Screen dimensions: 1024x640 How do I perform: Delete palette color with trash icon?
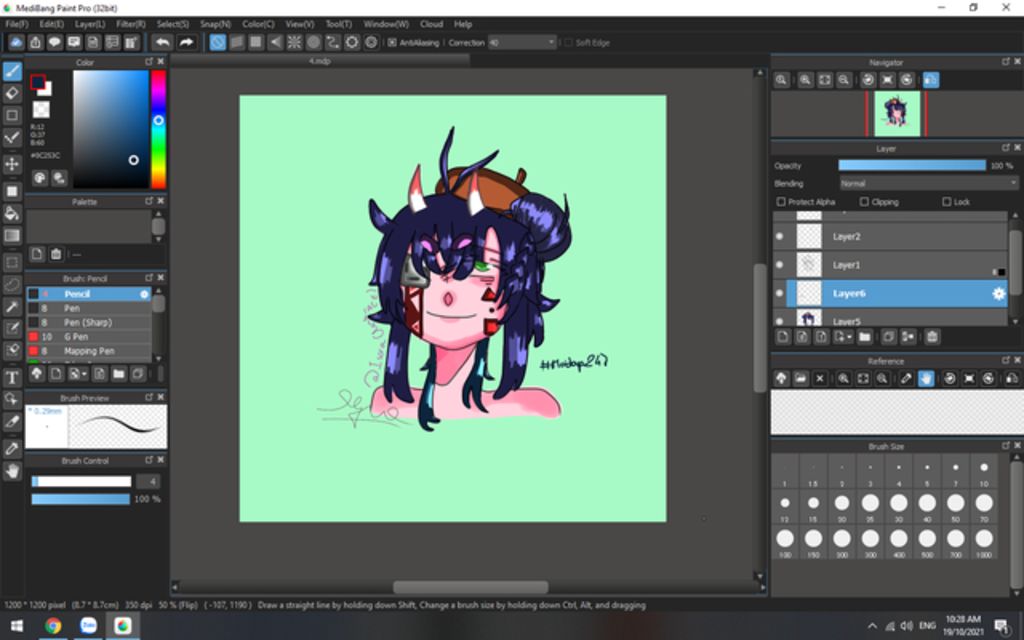tap(56, 254)
